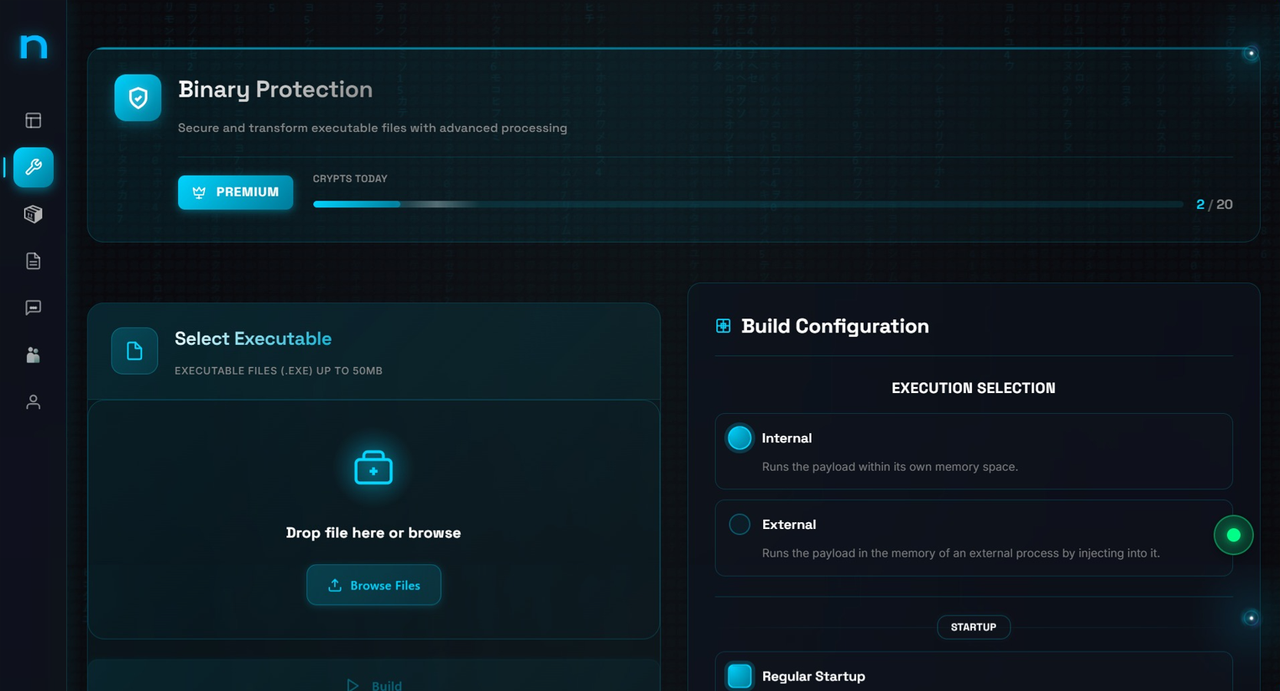Click the Browse Files button
The width and height of the screenshot is (1280, 691).
[x=374, y=585]
